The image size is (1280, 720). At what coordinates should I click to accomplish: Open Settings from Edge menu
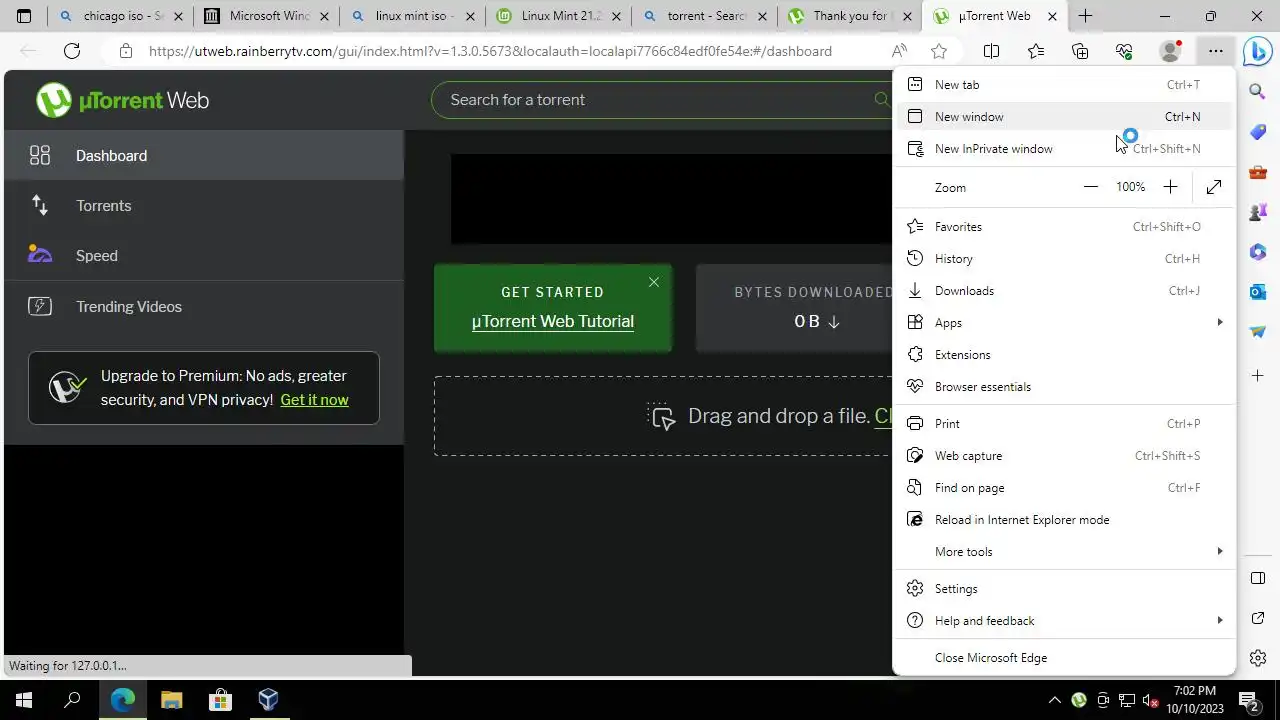pyautogui.click(x=1064, y=589)
